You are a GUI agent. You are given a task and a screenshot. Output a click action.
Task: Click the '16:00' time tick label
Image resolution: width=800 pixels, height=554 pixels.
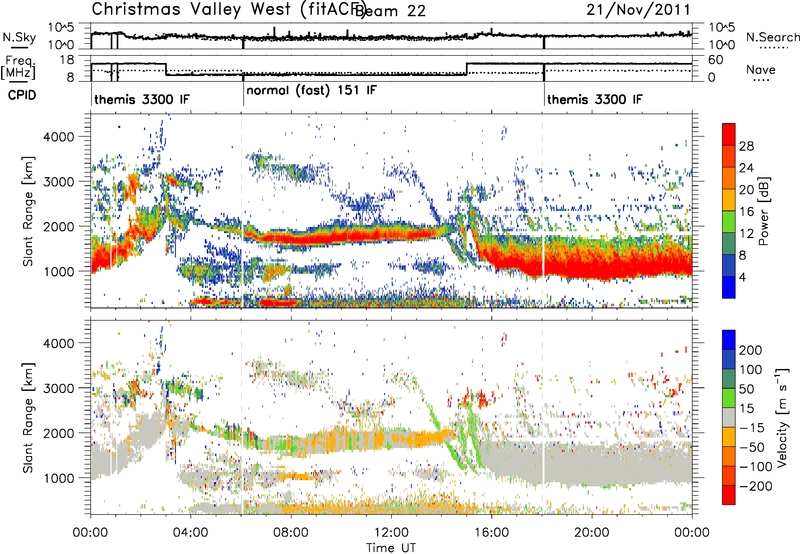[x=491, y=533]
